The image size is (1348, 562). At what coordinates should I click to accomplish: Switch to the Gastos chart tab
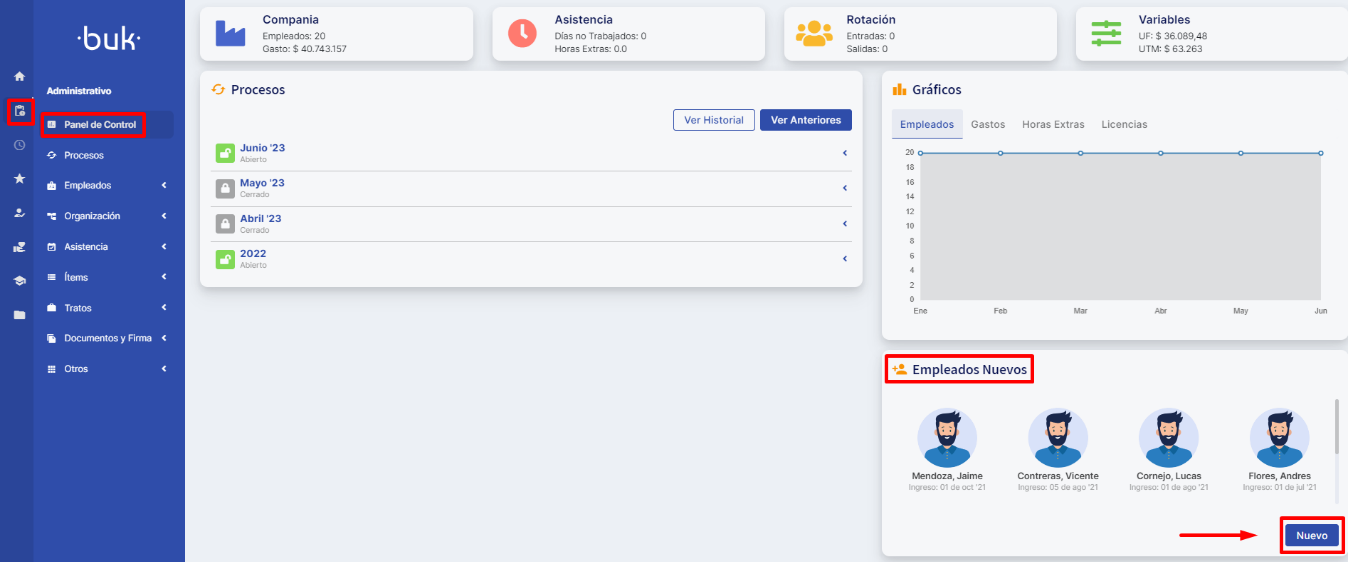[x=988, y=125]
